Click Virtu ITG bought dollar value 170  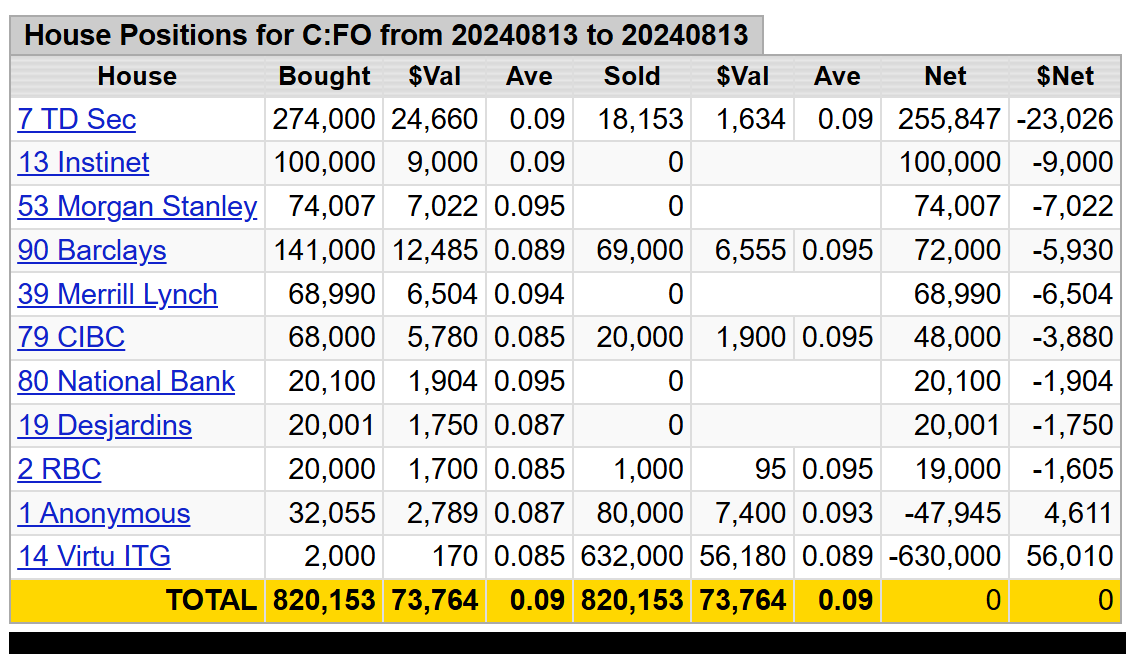click(455, 556)
